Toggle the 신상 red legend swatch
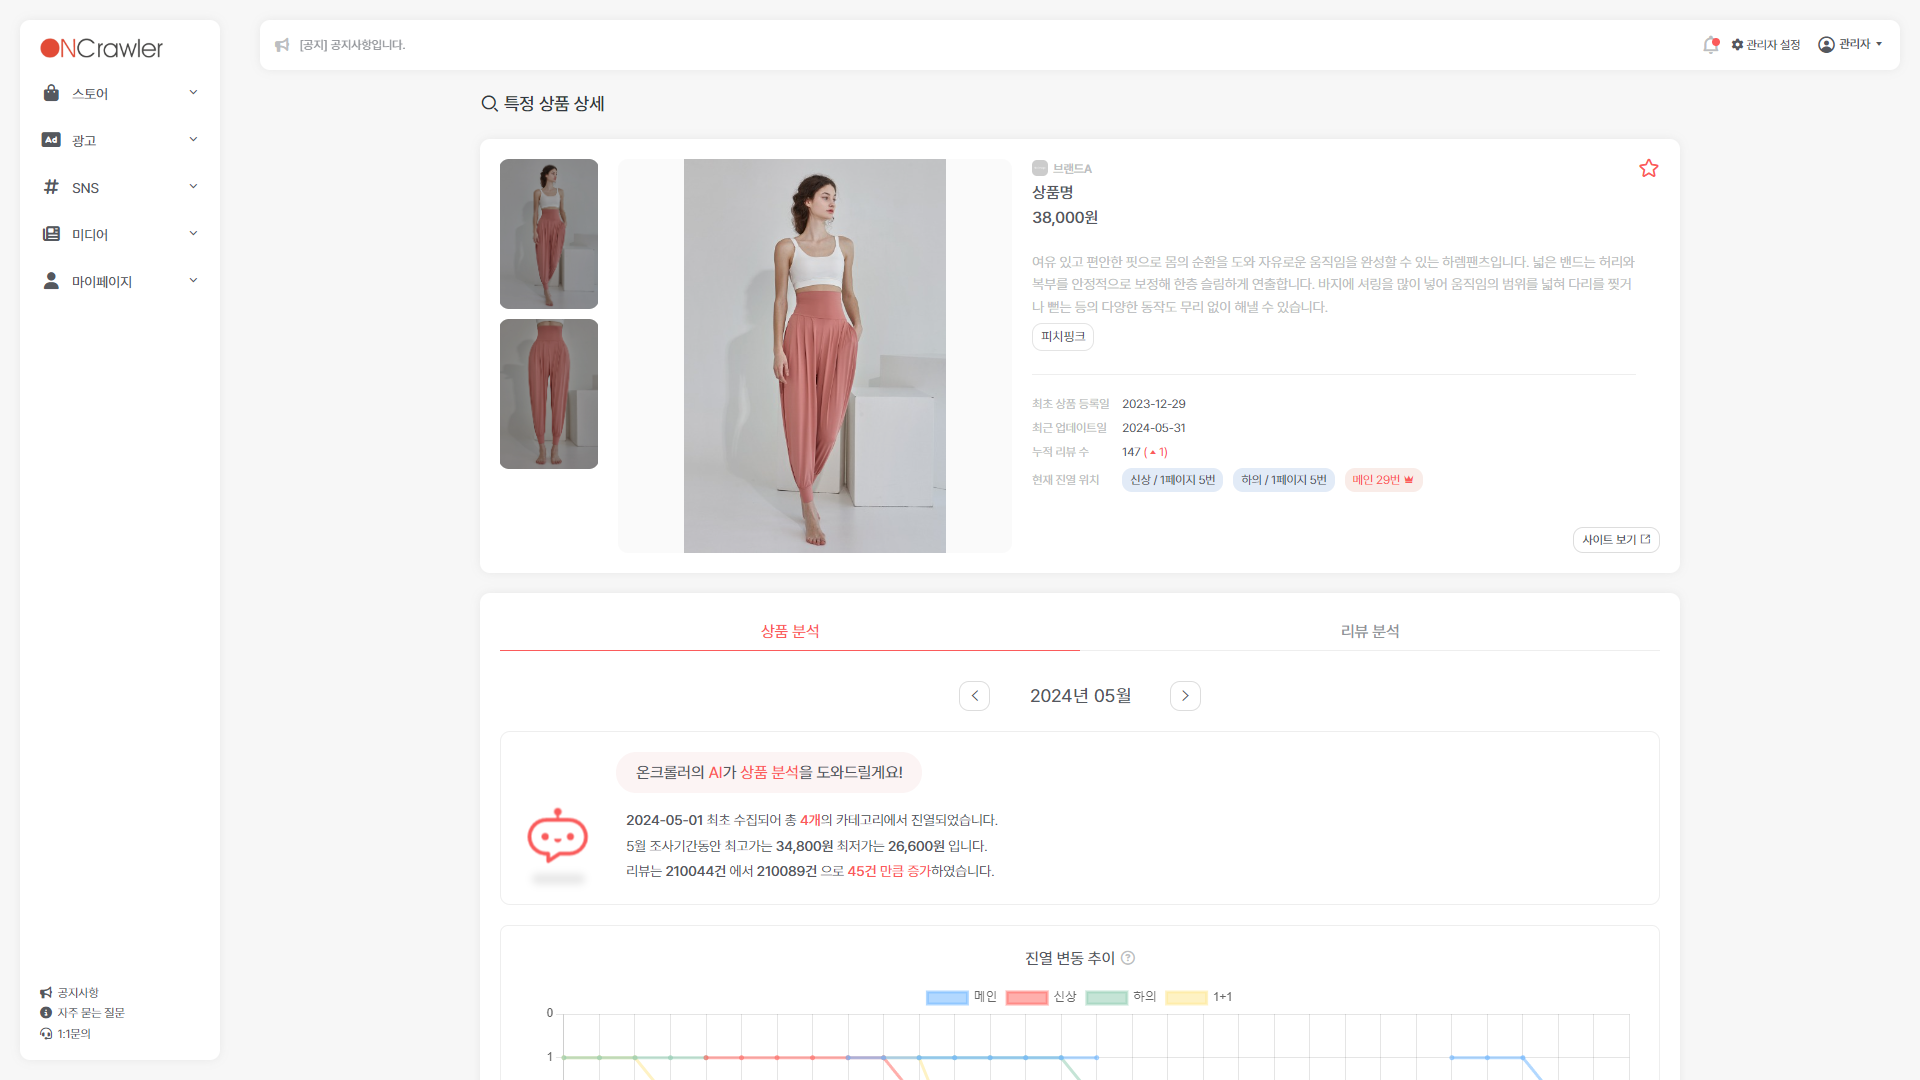 (x=1027, y=997)
